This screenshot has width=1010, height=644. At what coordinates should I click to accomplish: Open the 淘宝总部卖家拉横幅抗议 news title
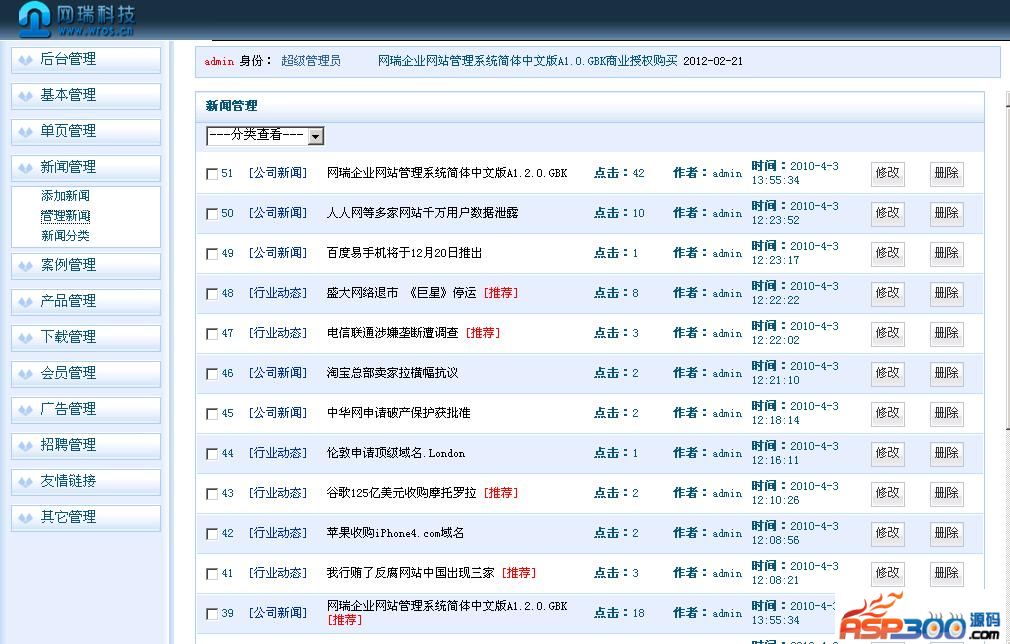(392, 373)
